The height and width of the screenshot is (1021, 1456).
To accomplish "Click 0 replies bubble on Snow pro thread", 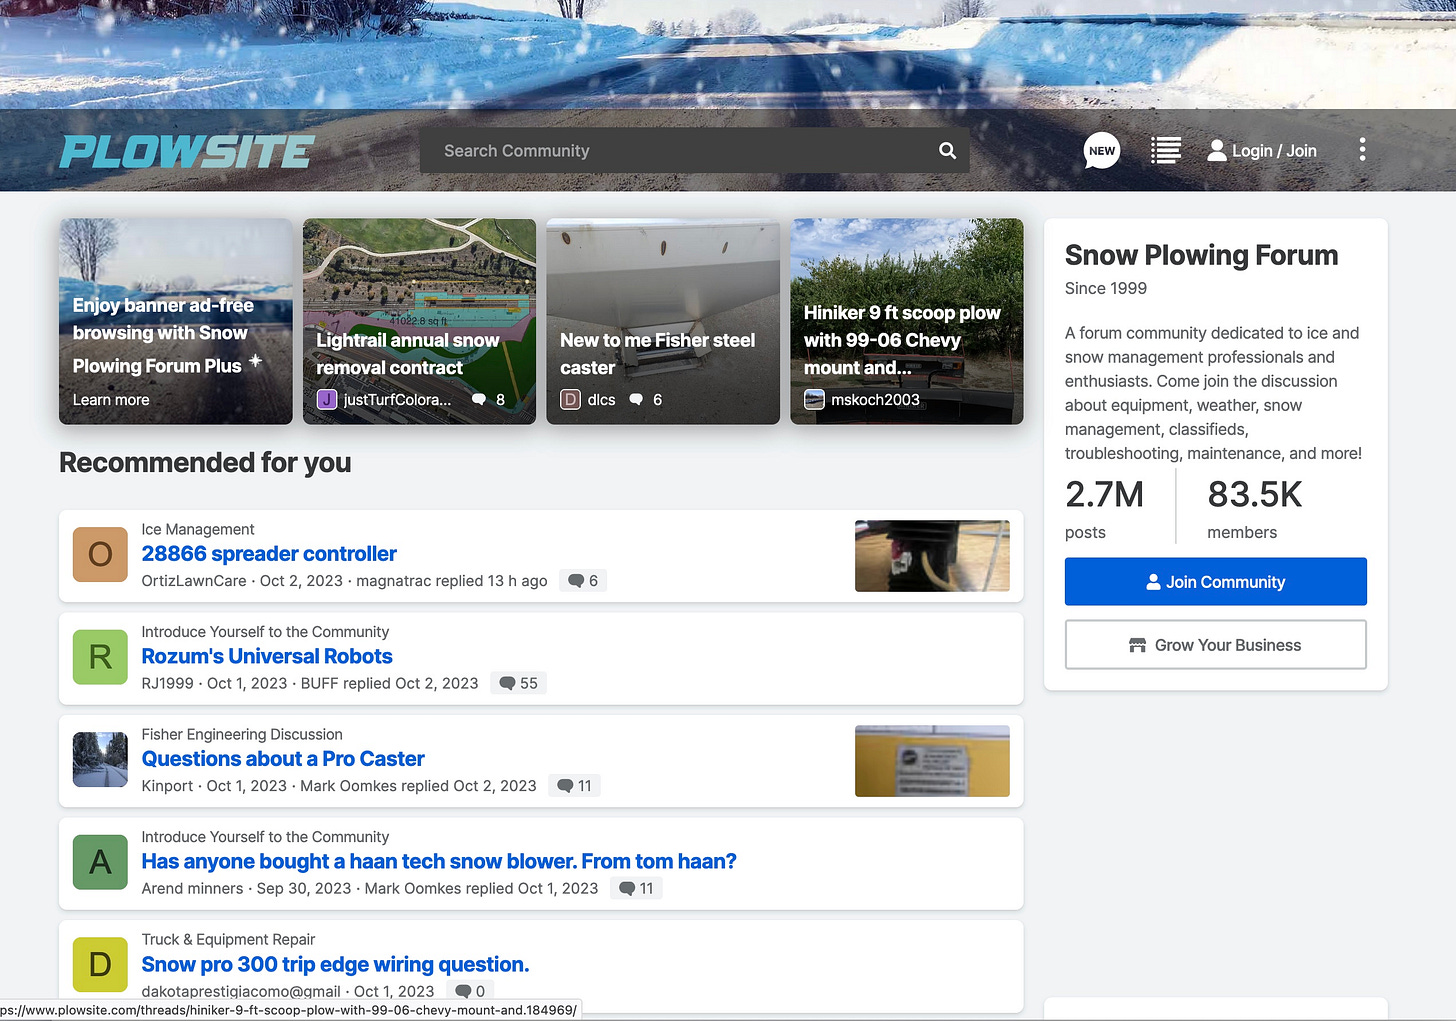I will [470, 991].
